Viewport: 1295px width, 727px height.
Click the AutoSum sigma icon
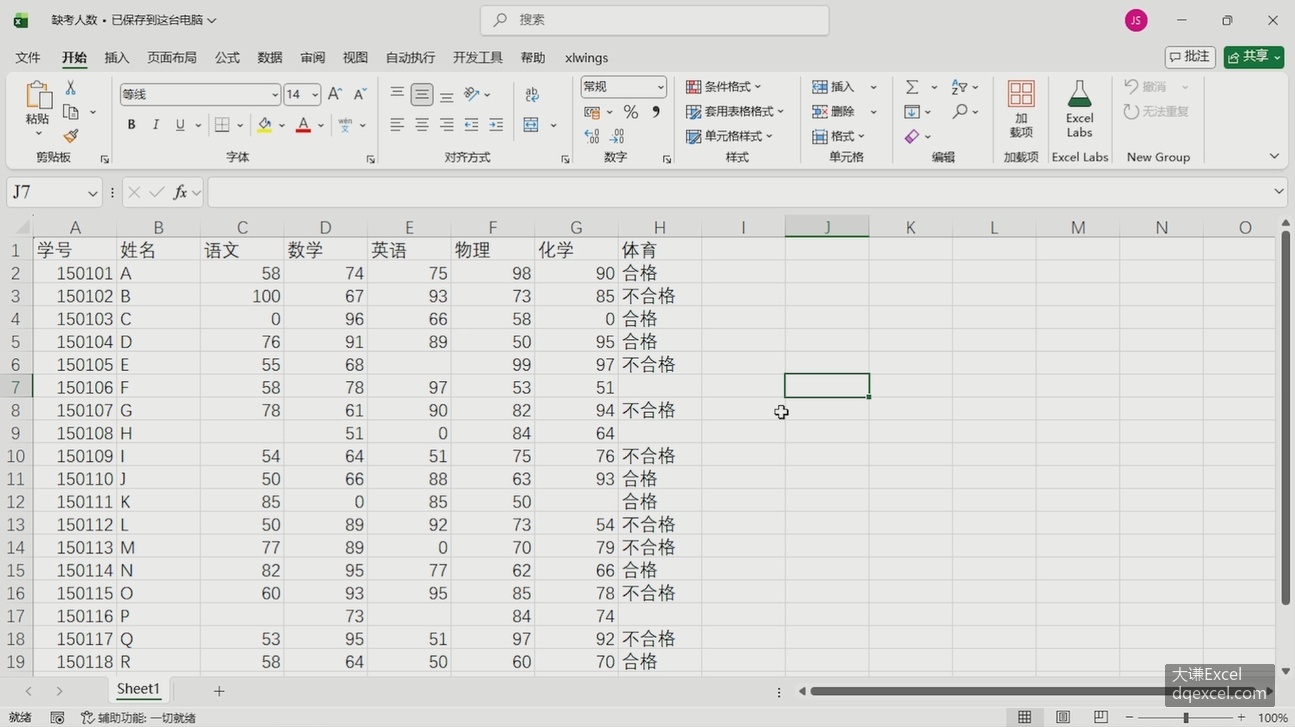tap(912, 87)
